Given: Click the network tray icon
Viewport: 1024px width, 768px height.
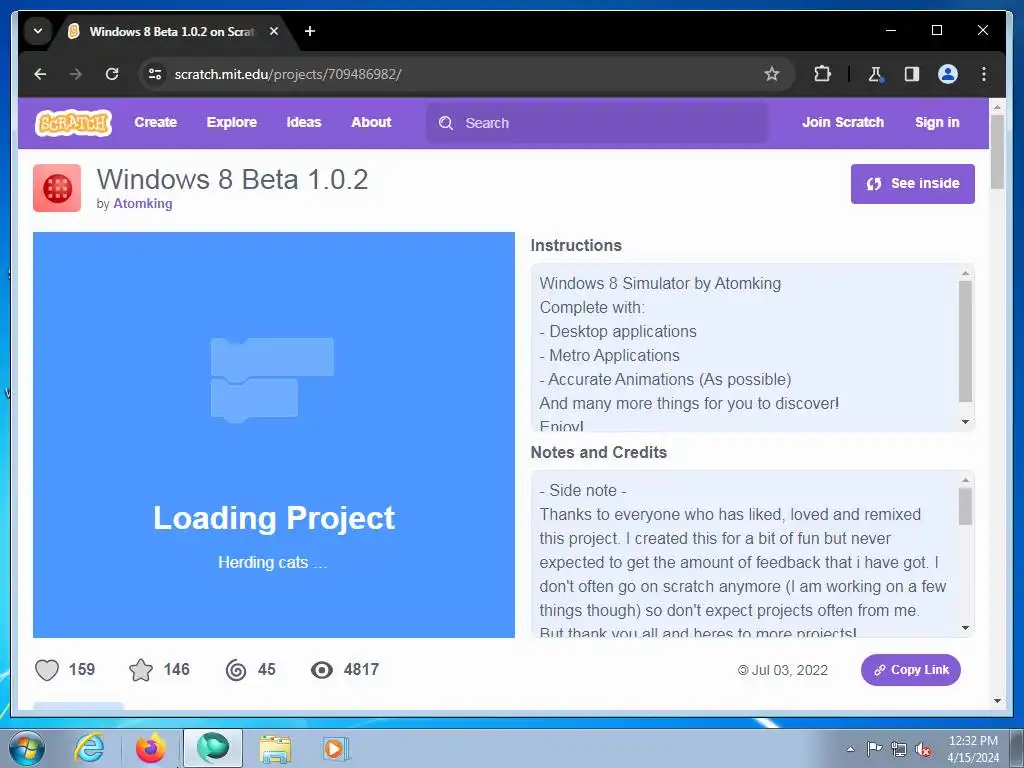Looking at the screenshot, I should [899, 750].
